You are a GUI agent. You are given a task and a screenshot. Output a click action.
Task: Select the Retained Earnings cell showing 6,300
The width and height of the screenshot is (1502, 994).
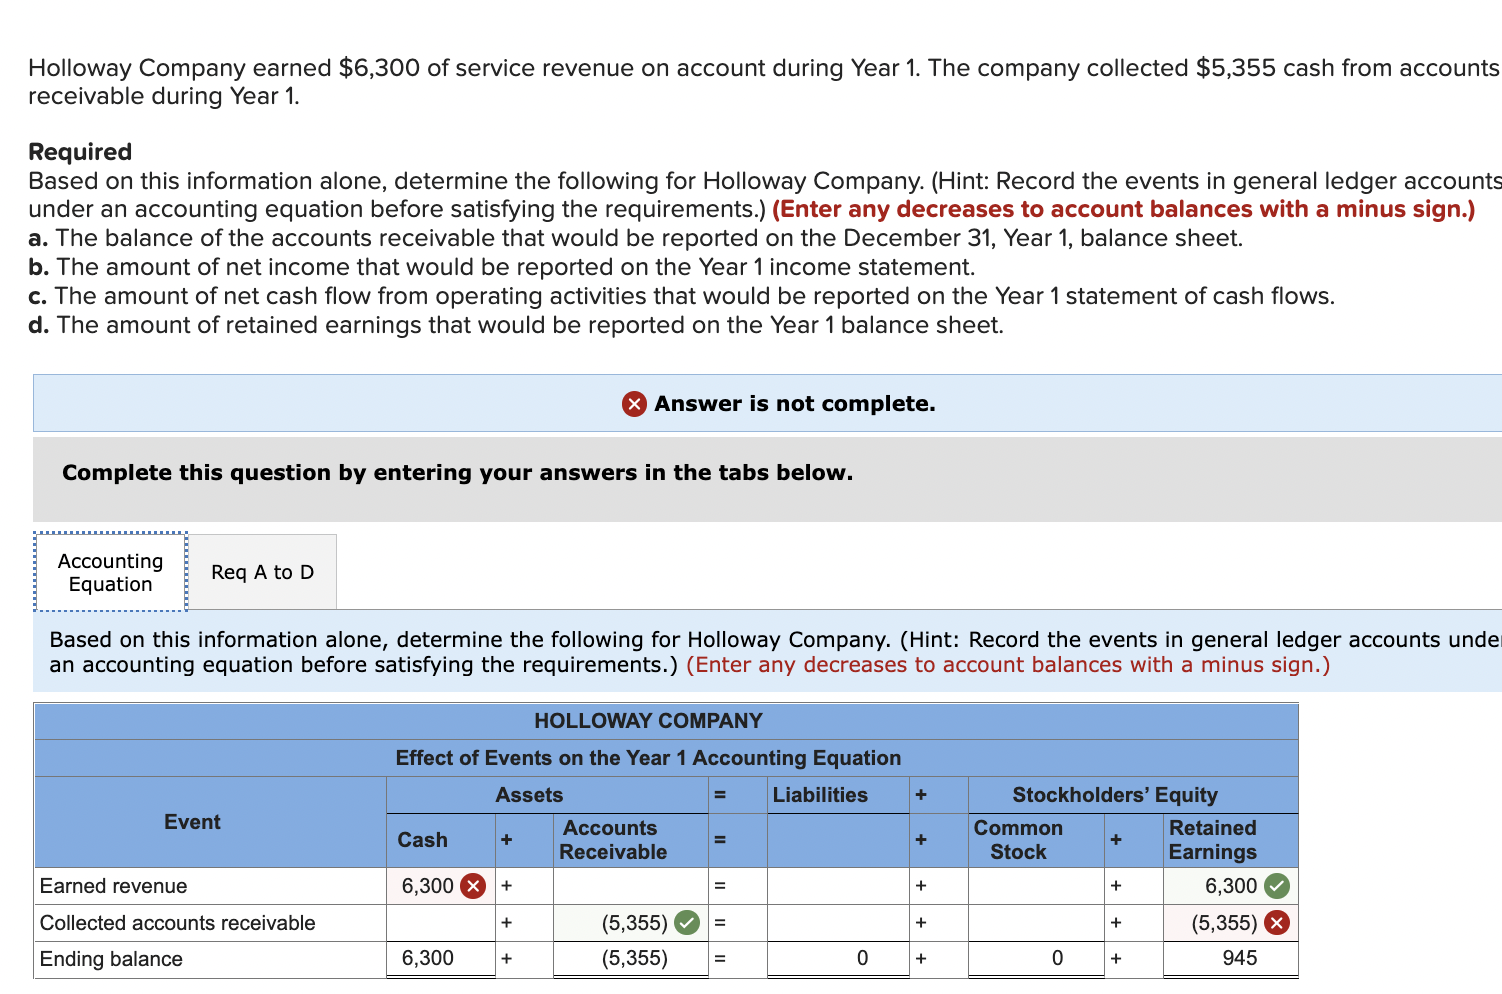tap(1230, 886)
